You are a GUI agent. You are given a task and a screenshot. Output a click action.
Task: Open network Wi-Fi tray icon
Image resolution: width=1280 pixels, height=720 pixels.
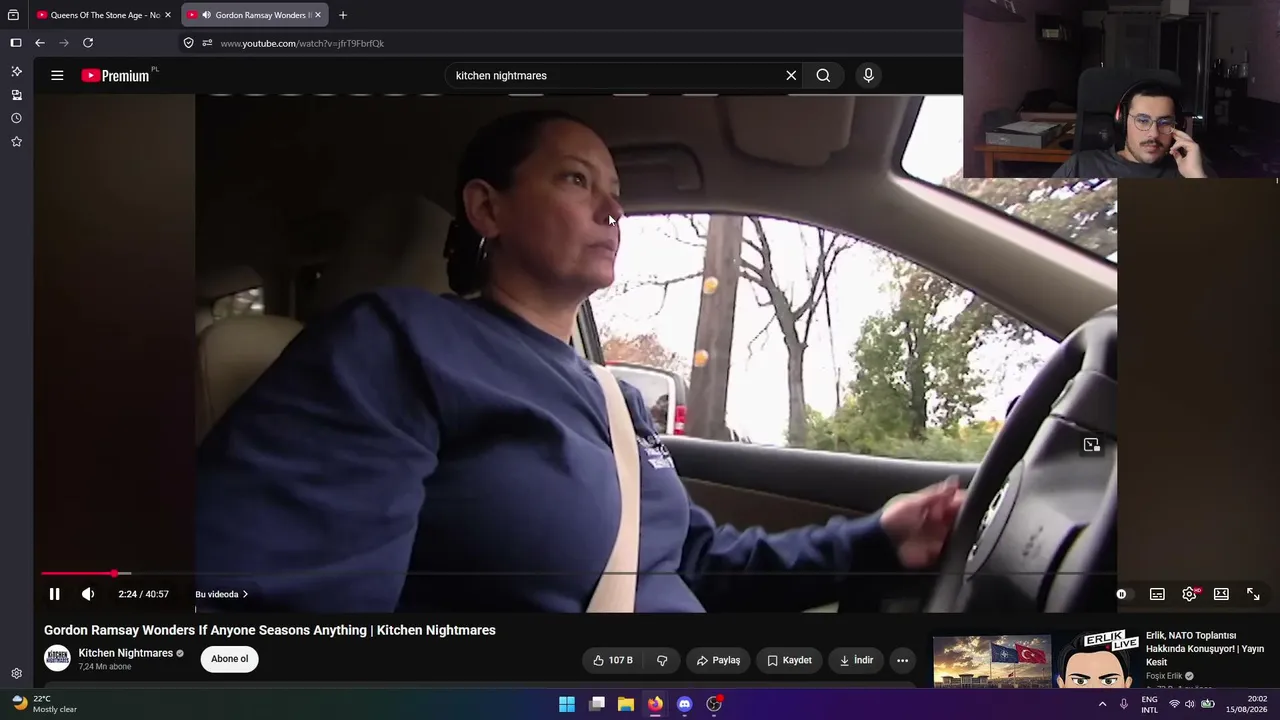[x=1174, y=704]
